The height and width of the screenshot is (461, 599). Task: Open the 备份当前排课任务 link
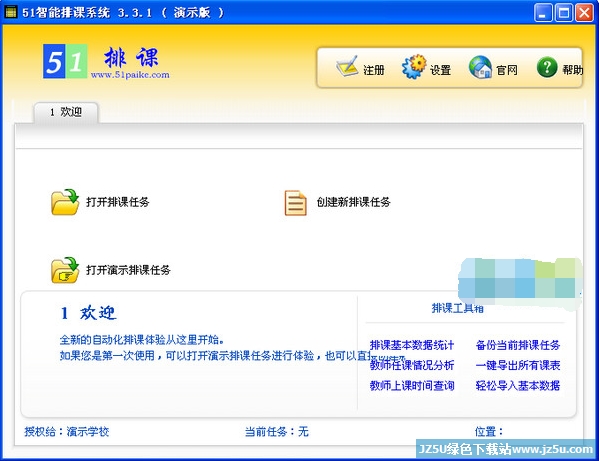point(518,345)
